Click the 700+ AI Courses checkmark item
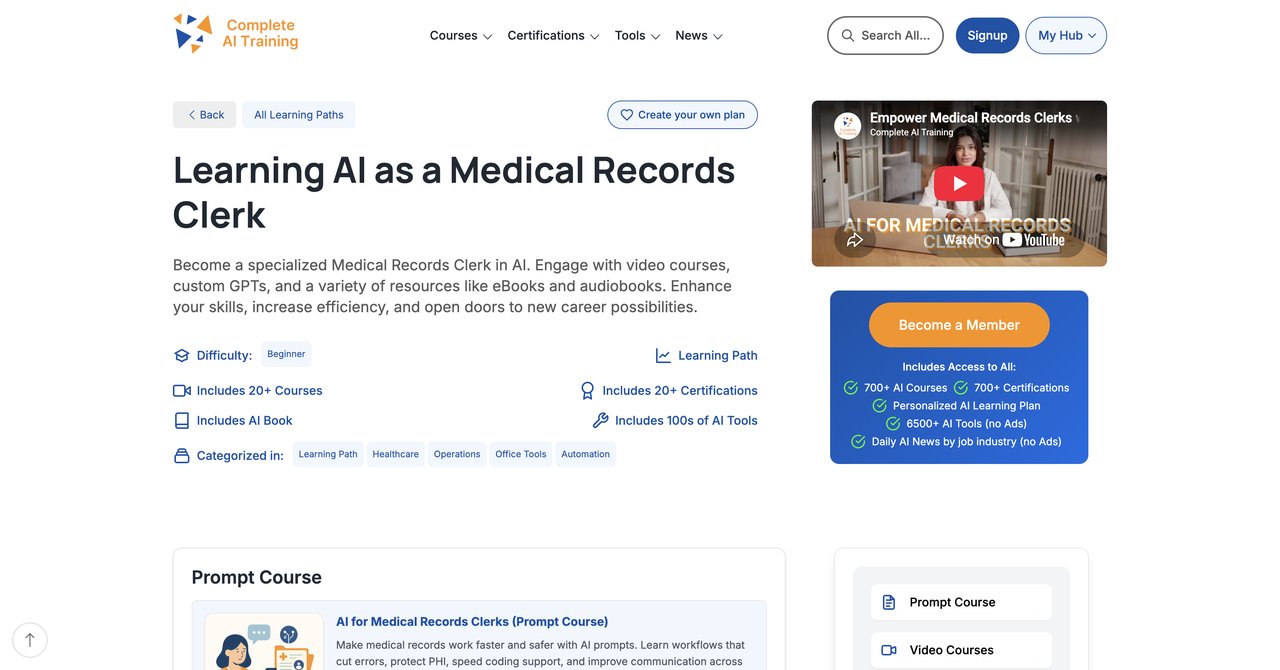The image size is (1280, 670). point(895,388)
